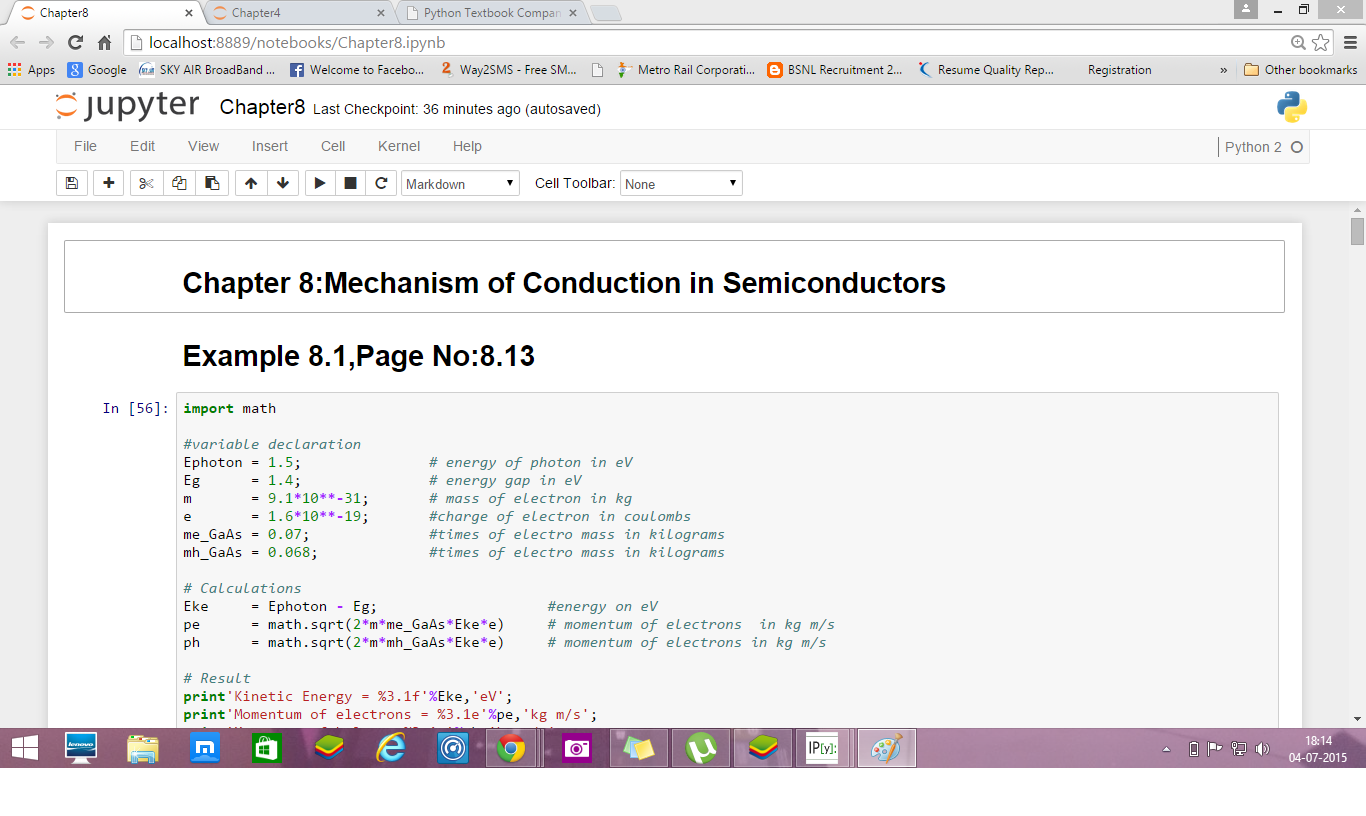
Task: Click the Jupyter logo link
Action: pos(127,107)
